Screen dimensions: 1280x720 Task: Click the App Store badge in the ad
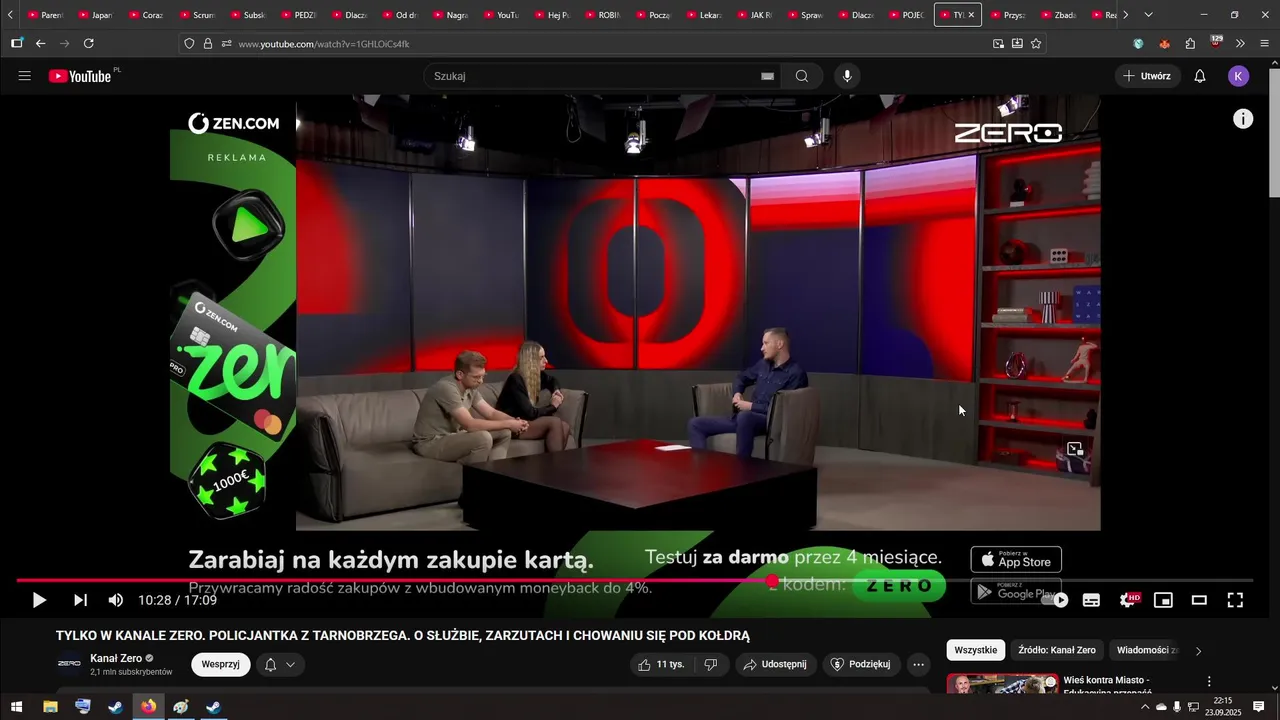(x=1016, y=559)
